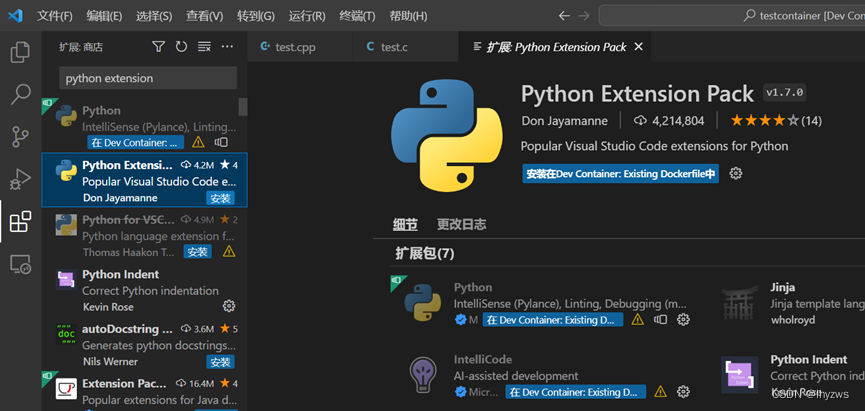The image size is (865, 411).
Task: Open Jinja extension in pack list
Action: click(793, 303)
